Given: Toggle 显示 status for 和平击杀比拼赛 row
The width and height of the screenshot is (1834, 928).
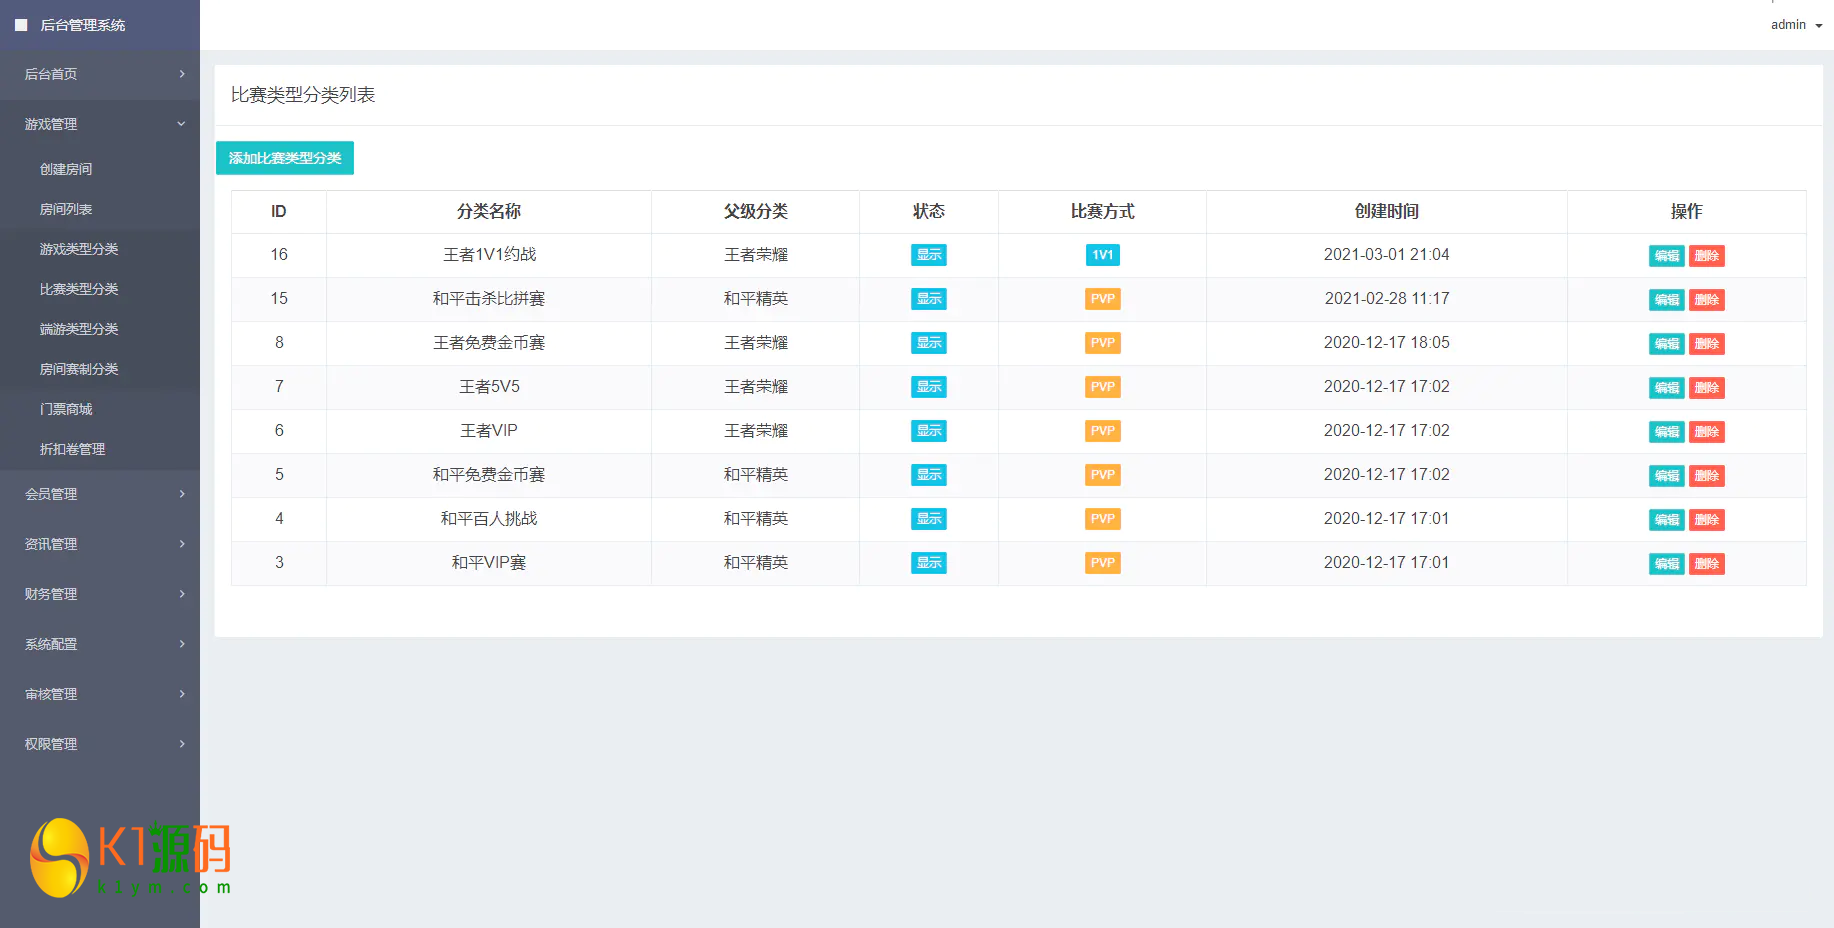Looking at the screenshot, I should click(928, 299).
